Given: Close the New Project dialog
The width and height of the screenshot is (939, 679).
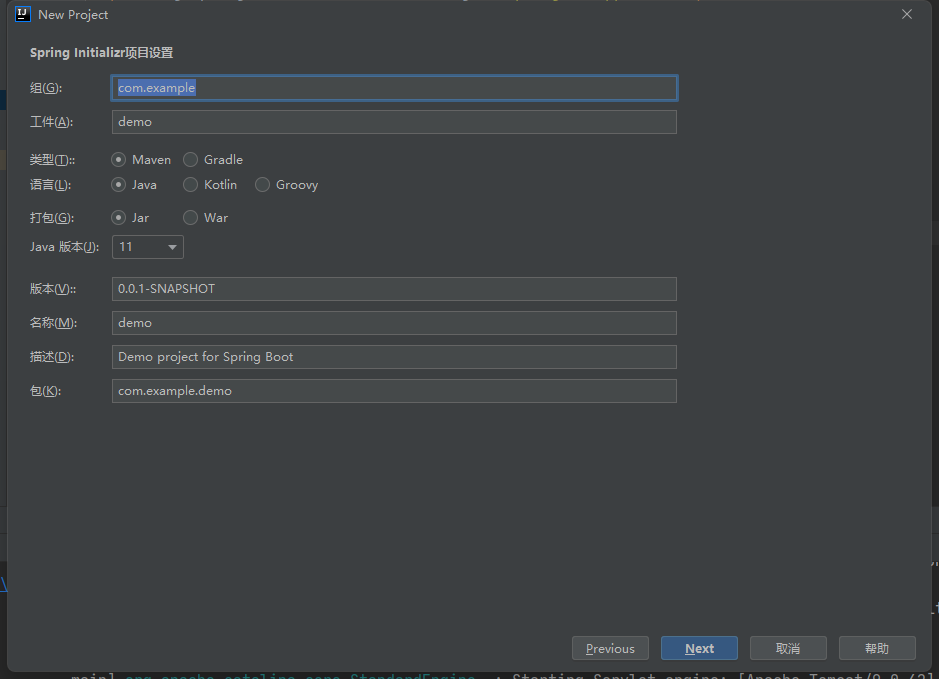Looking at the screenshot, I should tap(906, 14).
